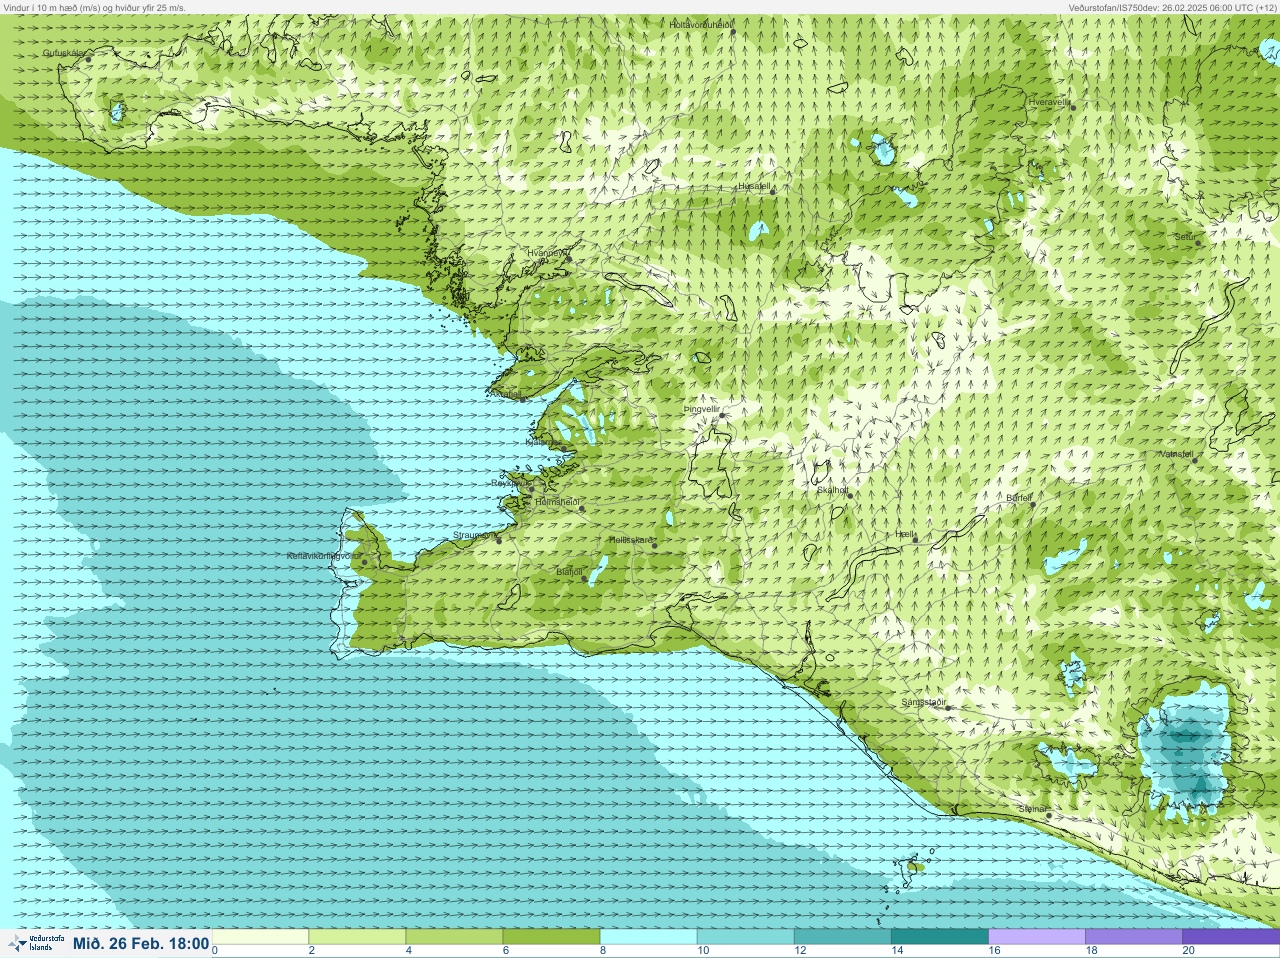Select the 0–2 m/s pale yellow legend swatch

260,937
